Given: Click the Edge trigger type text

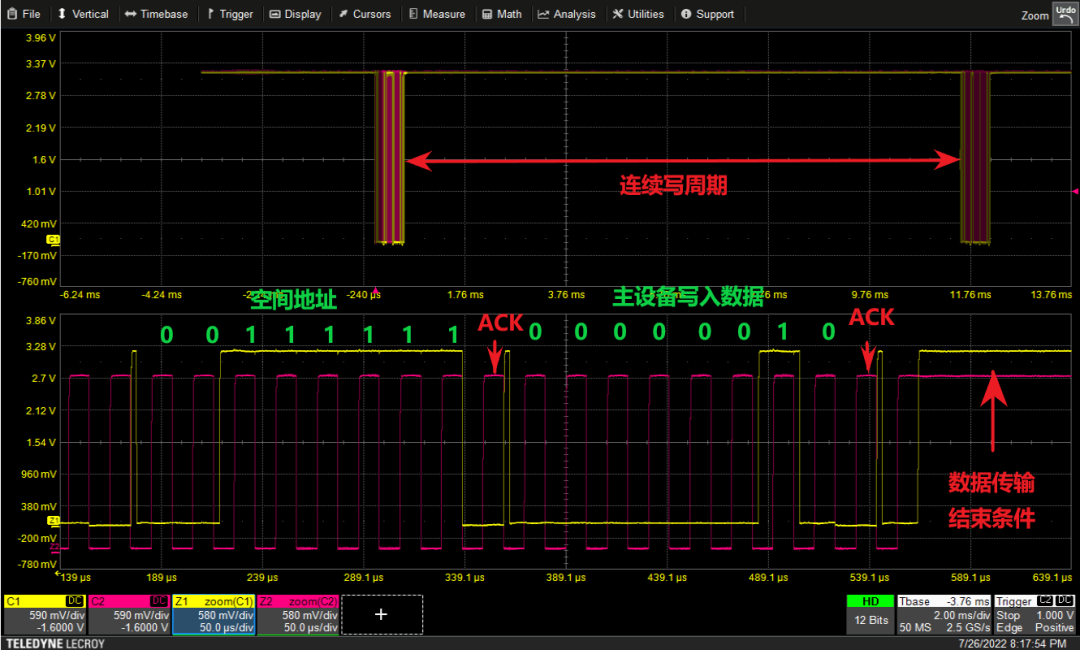Looking at the screenshot, I should click(x=1008, y=627).
